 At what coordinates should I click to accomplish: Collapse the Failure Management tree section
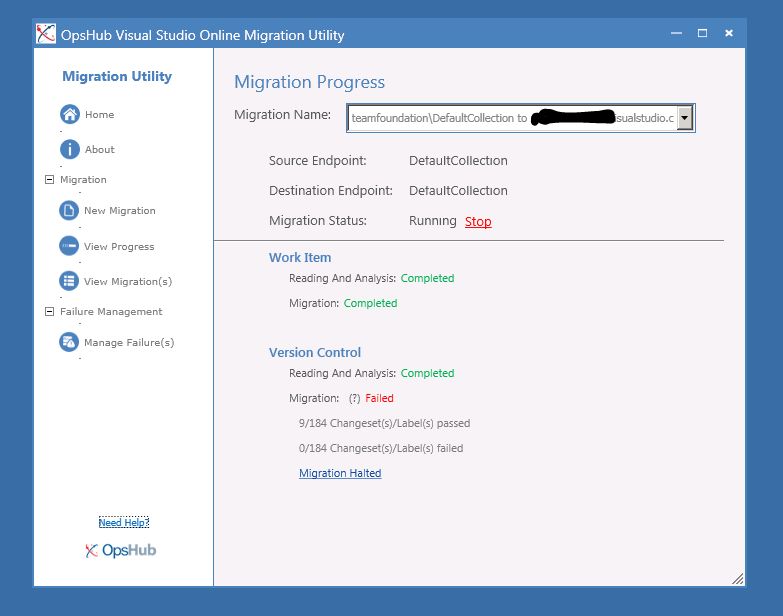coord(49,311)
